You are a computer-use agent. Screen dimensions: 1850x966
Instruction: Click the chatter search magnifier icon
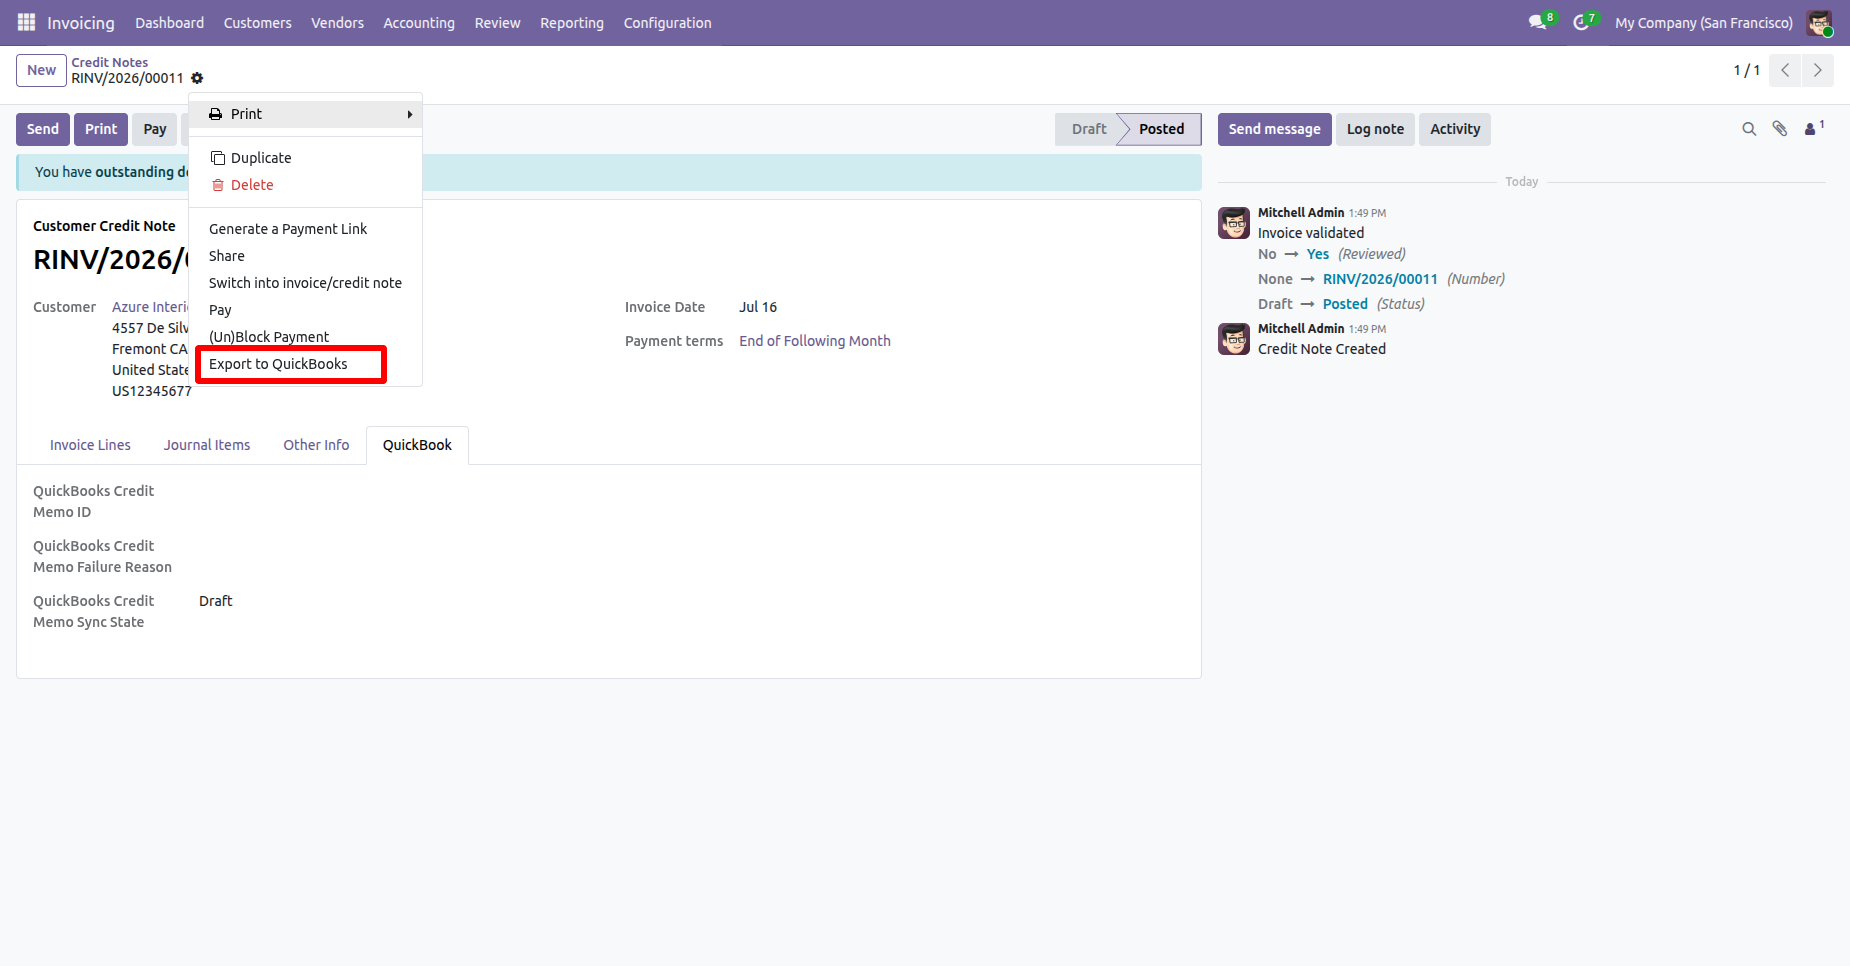(x=1749, y=129)
